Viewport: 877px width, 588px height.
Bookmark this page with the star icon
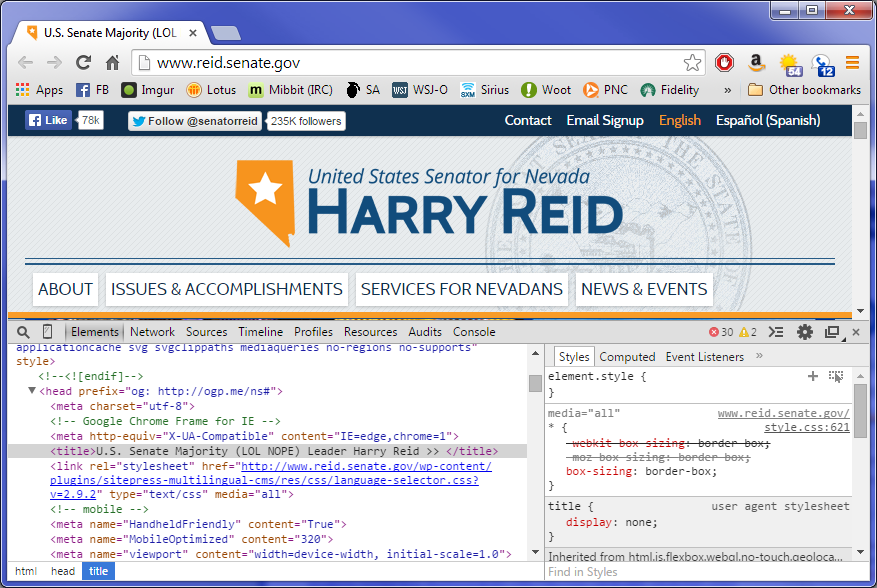pos(692,63)
